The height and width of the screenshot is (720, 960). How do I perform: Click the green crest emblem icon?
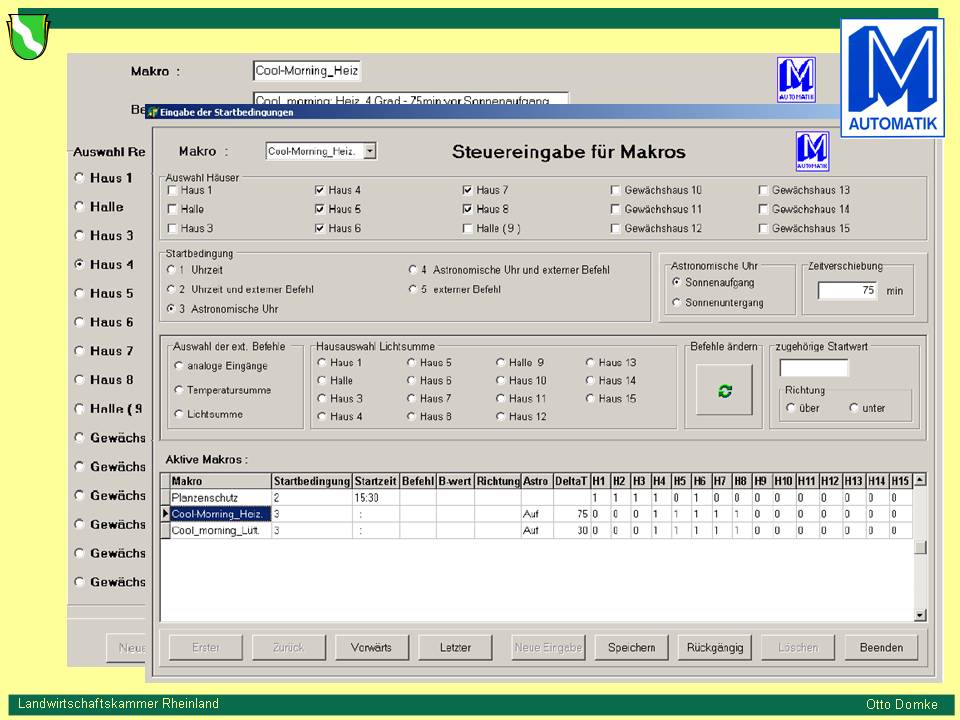[29, 36]
